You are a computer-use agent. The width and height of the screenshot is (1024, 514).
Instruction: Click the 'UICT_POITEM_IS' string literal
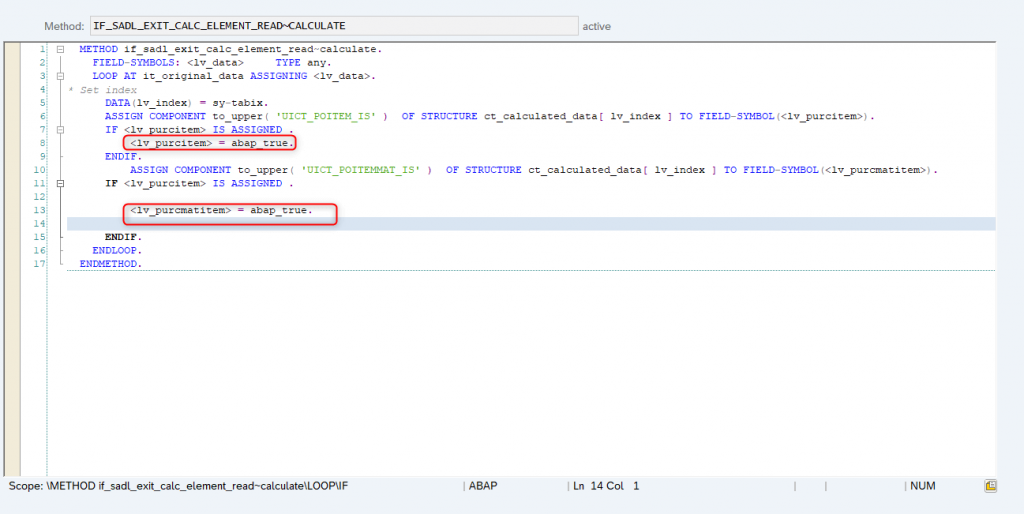click(325, 116)
